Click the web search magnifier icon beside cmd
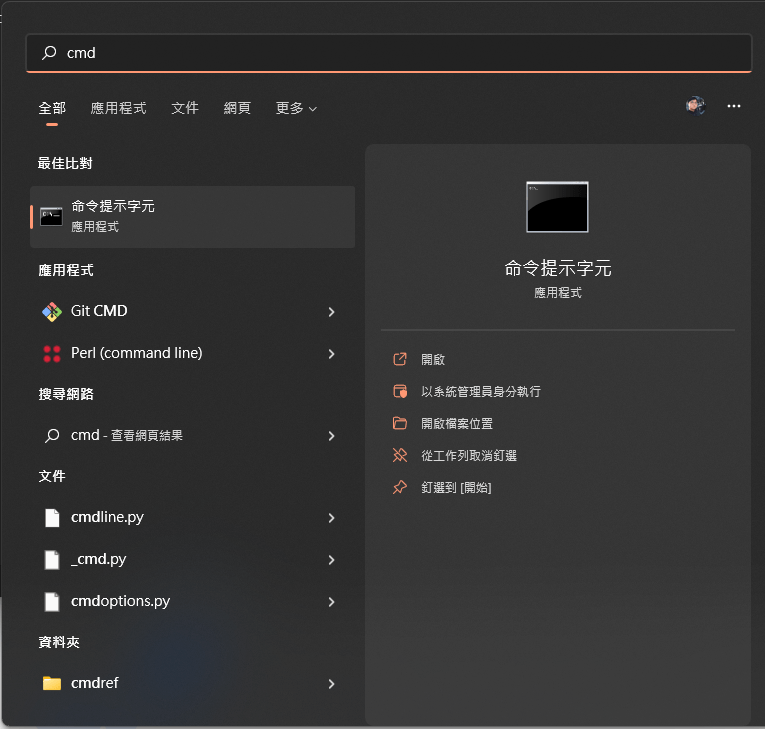This screenshot has width=765, height=729. tap(52, 435)
